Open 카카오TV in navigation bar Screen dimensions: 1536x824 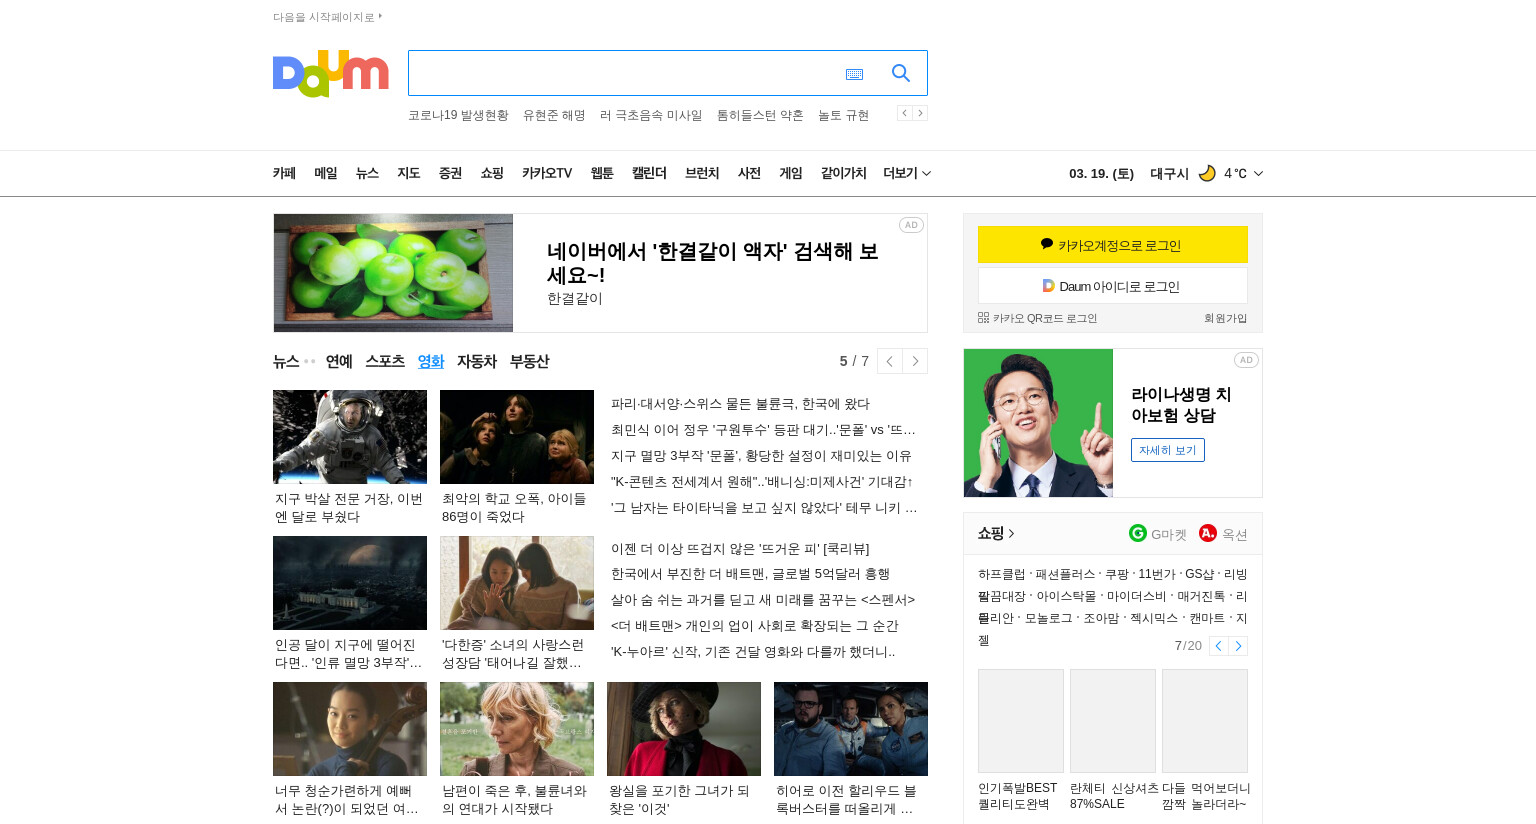click(547, 173)
